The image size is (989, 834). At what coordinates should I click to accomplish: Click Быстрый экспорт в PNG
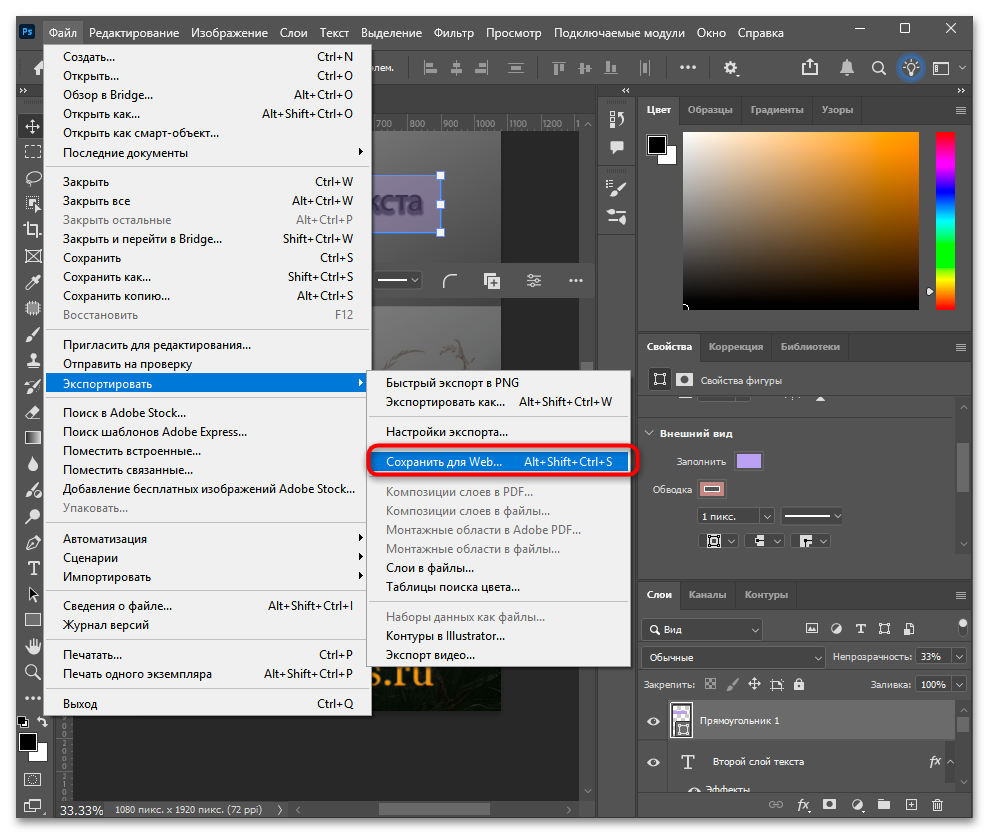pos(500,383)
